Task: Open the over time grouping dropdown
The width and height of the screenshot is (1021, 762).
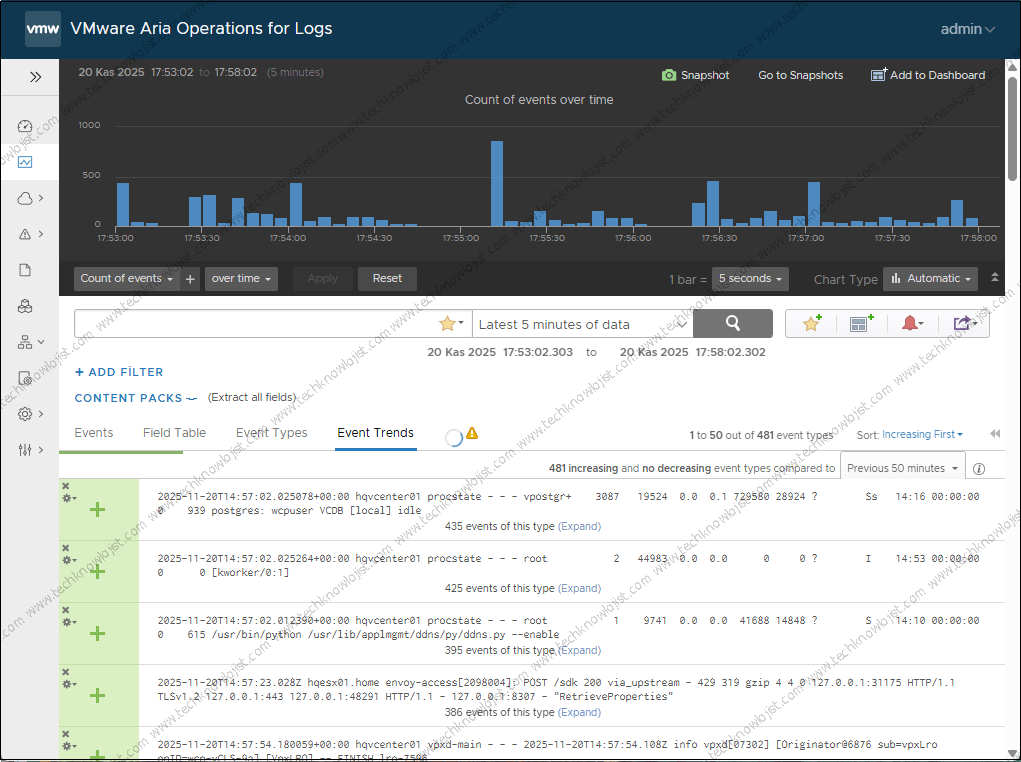Action: pos(241,279)
